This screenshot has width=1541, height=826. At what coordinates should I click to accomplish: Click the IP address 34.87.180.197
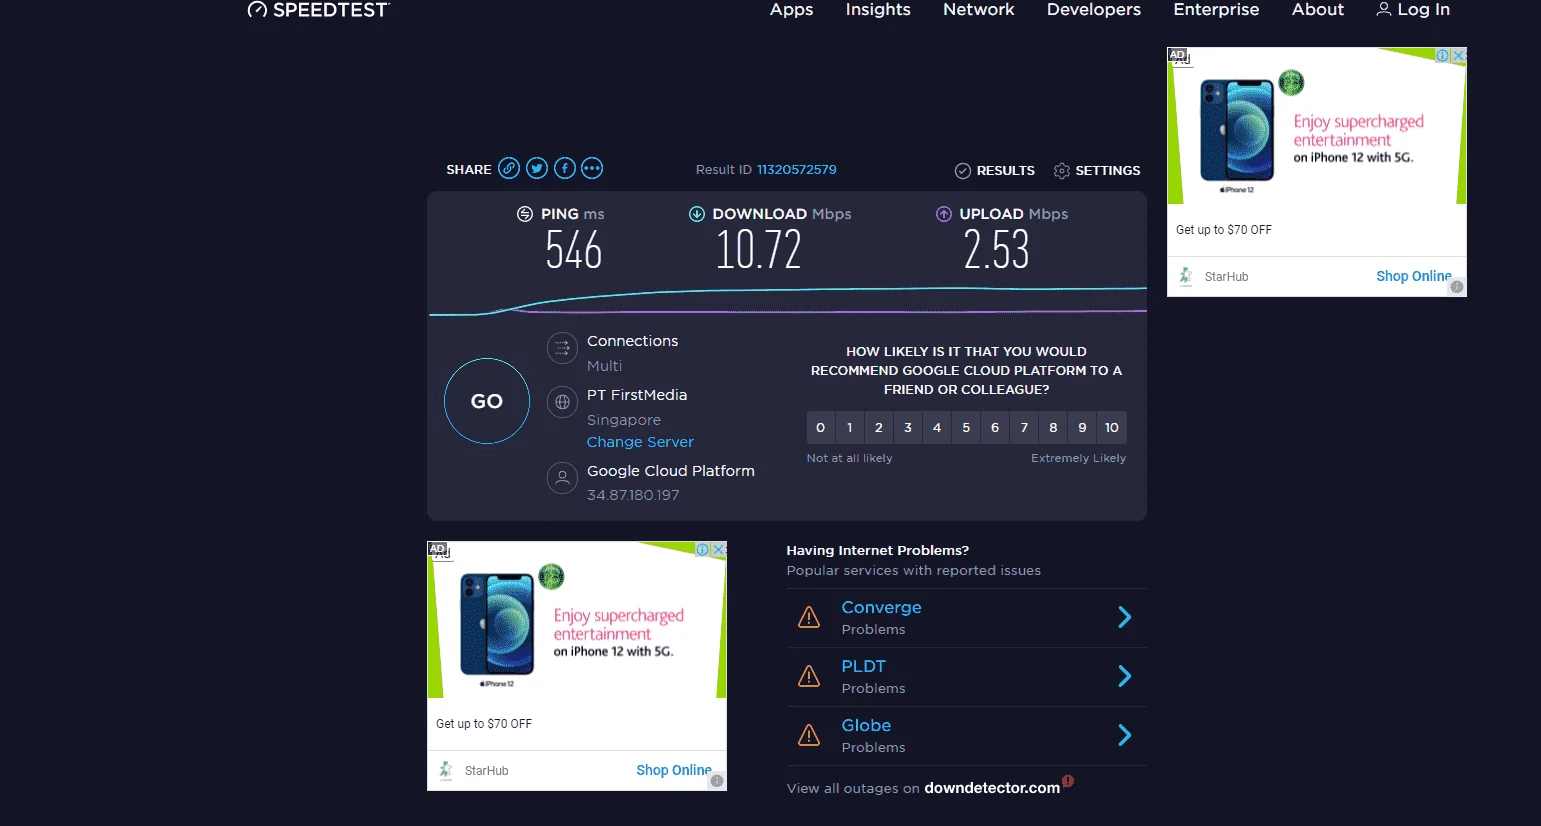pos(633,495)
